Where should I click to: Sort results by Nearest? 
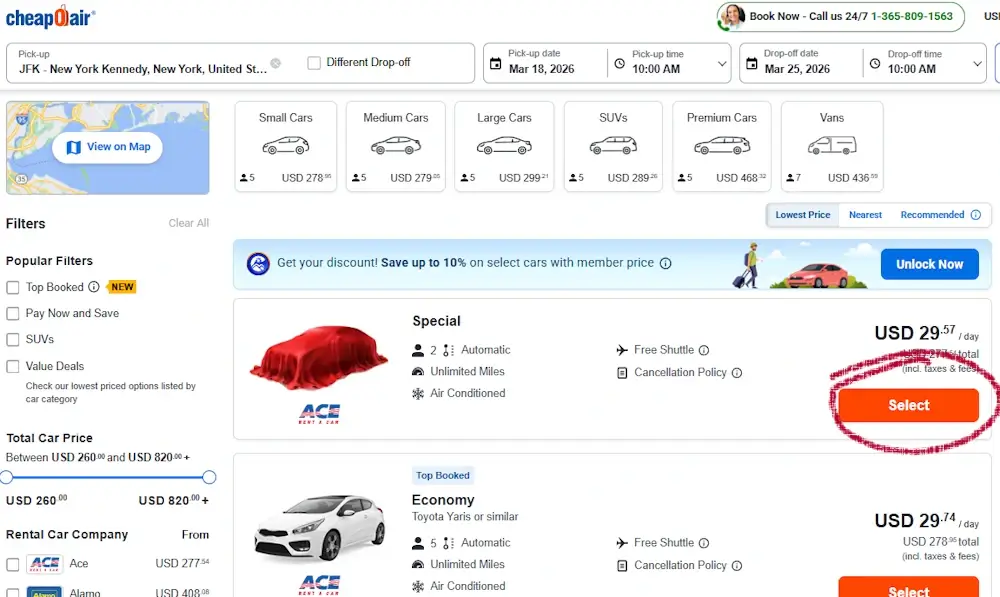pyautogui.click(x=865, y=215)
